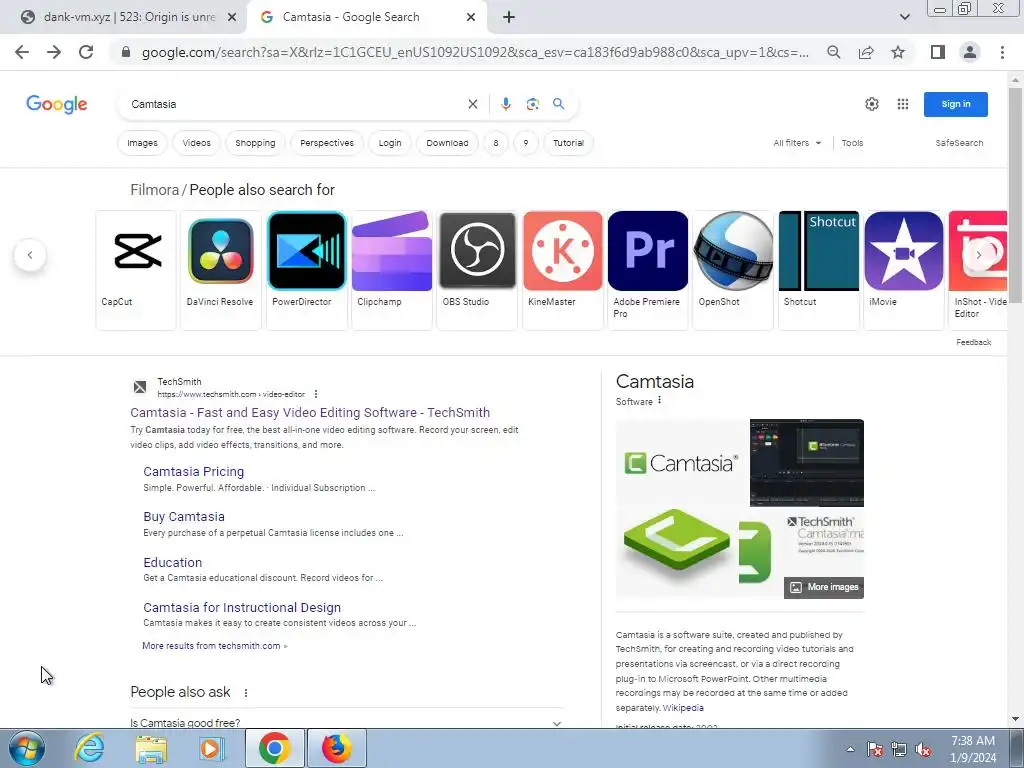Filter results by Videos
1024x768 pixels.
[197, 143]
